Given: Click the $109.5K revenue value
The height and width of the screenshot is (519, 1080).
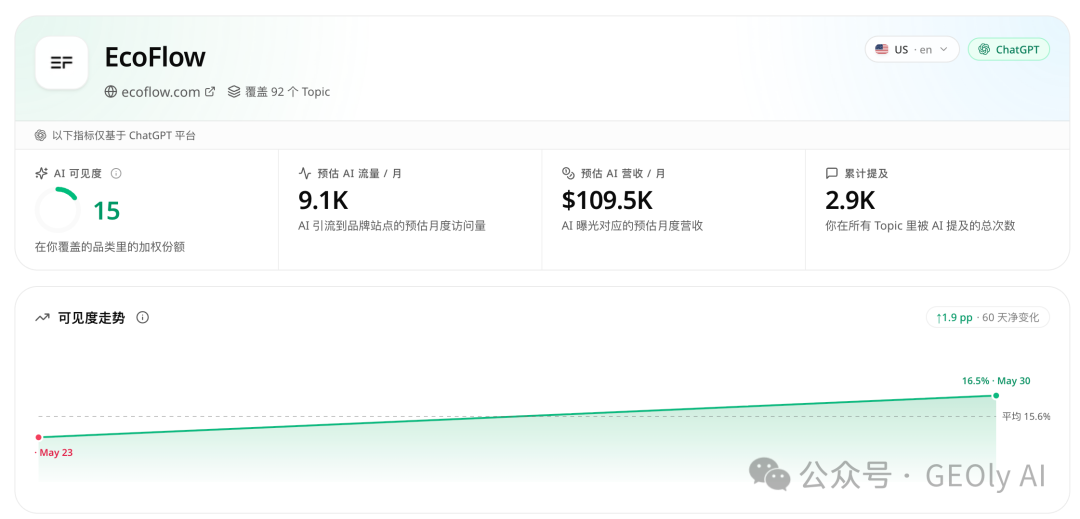Looking at the screenshot, I should 608,200.
